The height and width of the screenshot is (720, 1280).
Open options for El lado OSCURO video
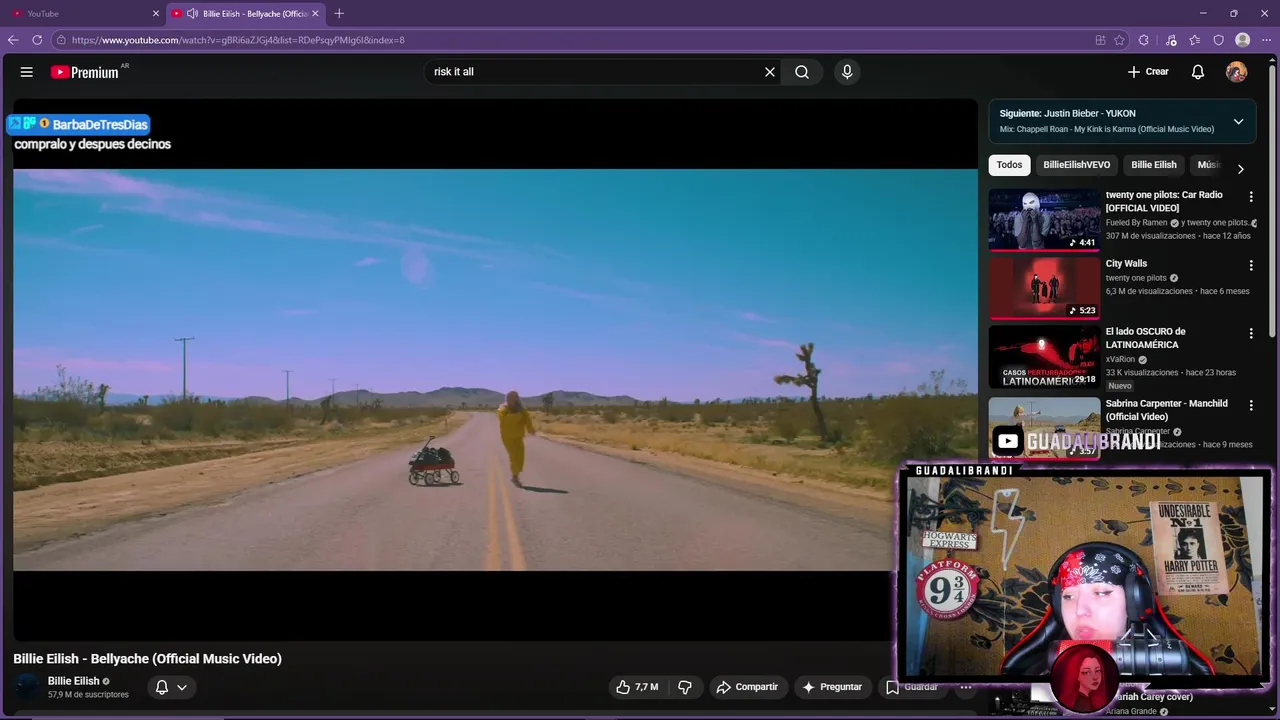(x=1251, y=333)
